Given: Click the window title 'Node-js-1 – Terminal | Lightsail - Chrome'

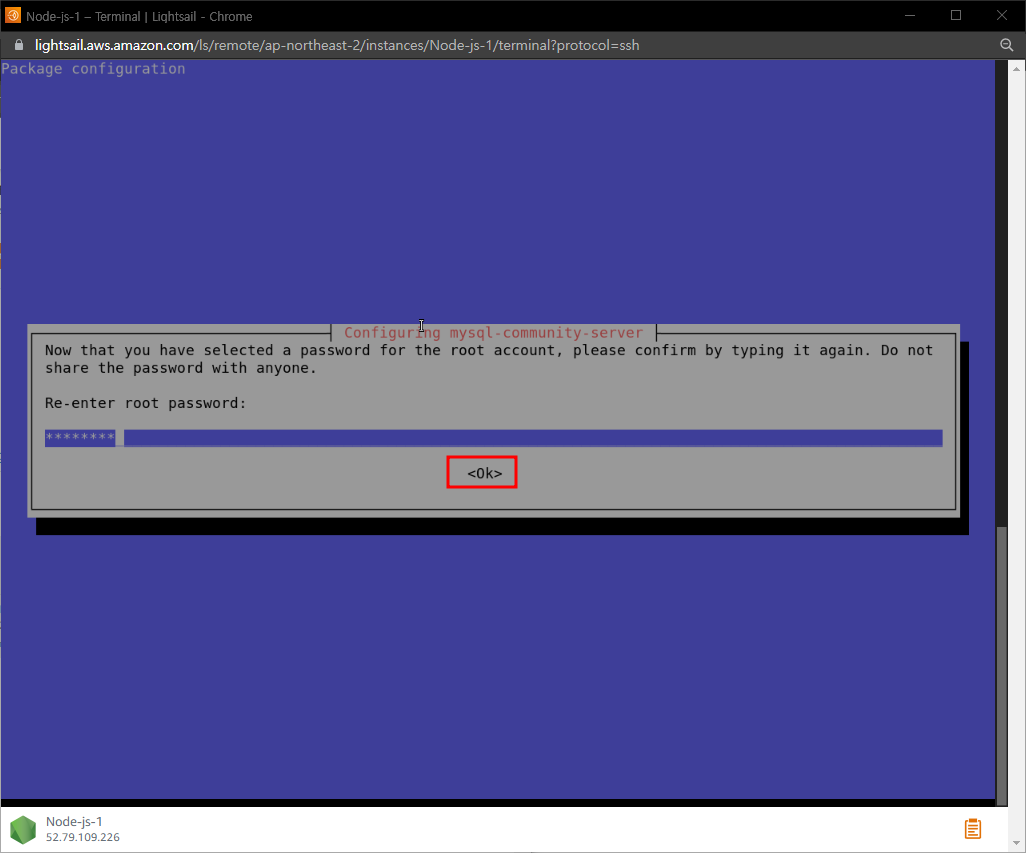Looking at the screenshot, I should click(x=139, y=16).
